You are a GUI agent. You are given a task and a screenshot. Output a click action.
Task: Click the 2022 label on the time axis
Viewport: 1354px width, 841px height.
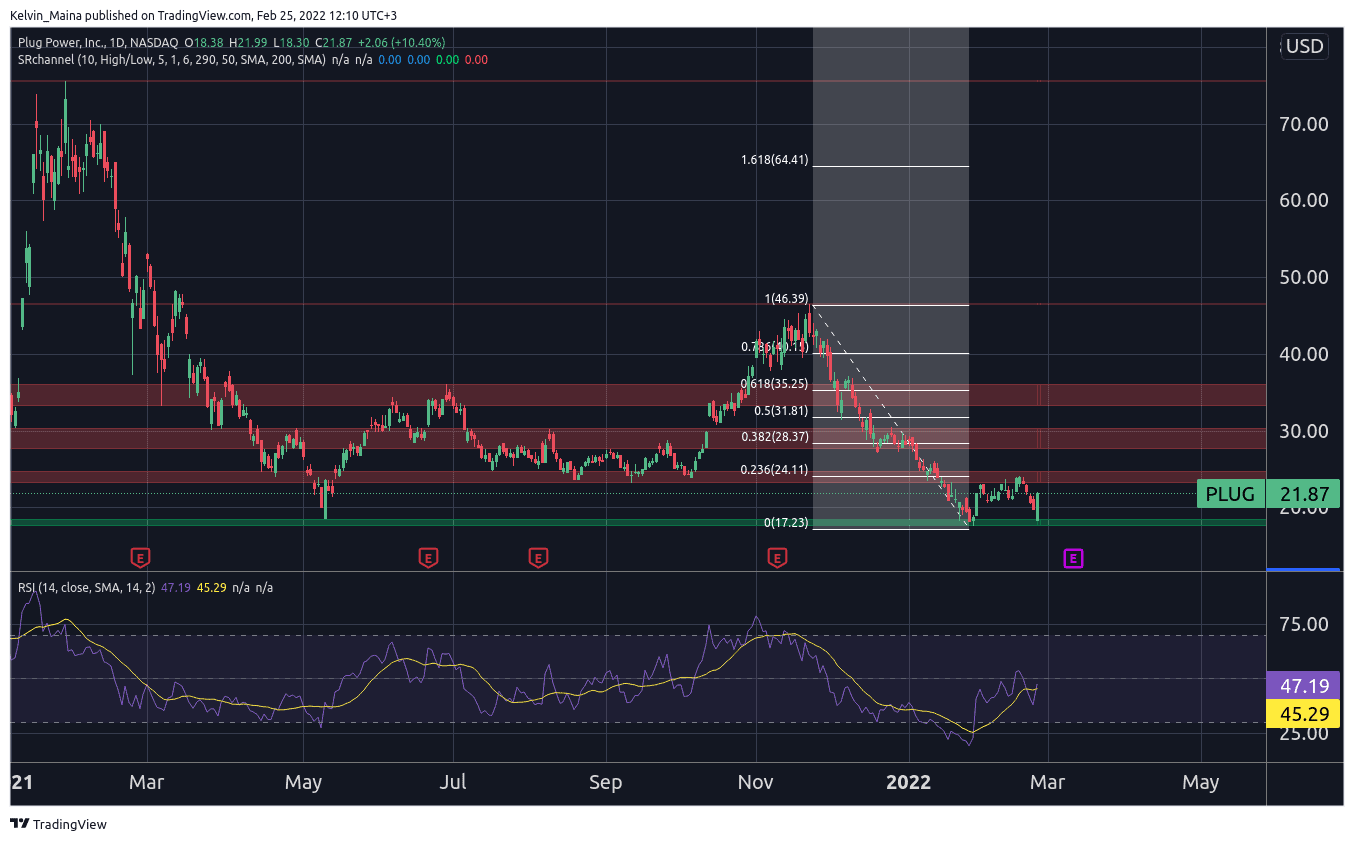[908, 783]
